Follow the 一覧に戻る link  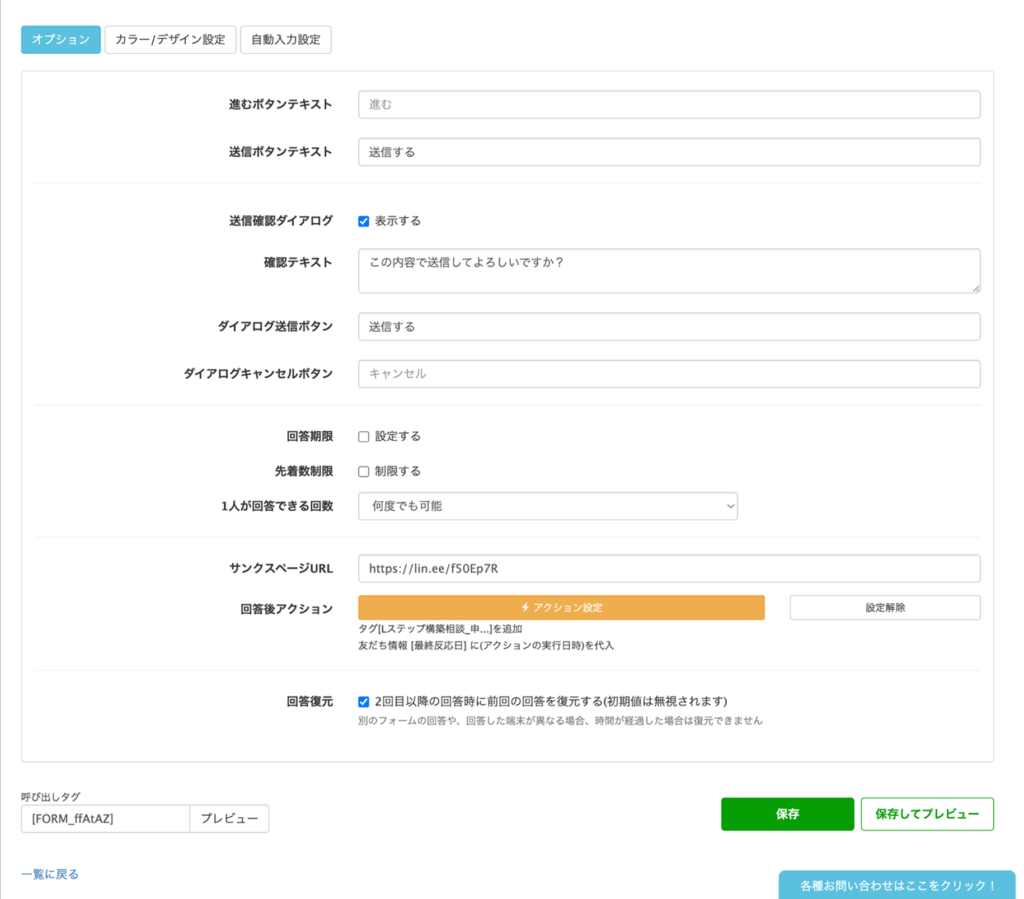click(x=49, y=874)
